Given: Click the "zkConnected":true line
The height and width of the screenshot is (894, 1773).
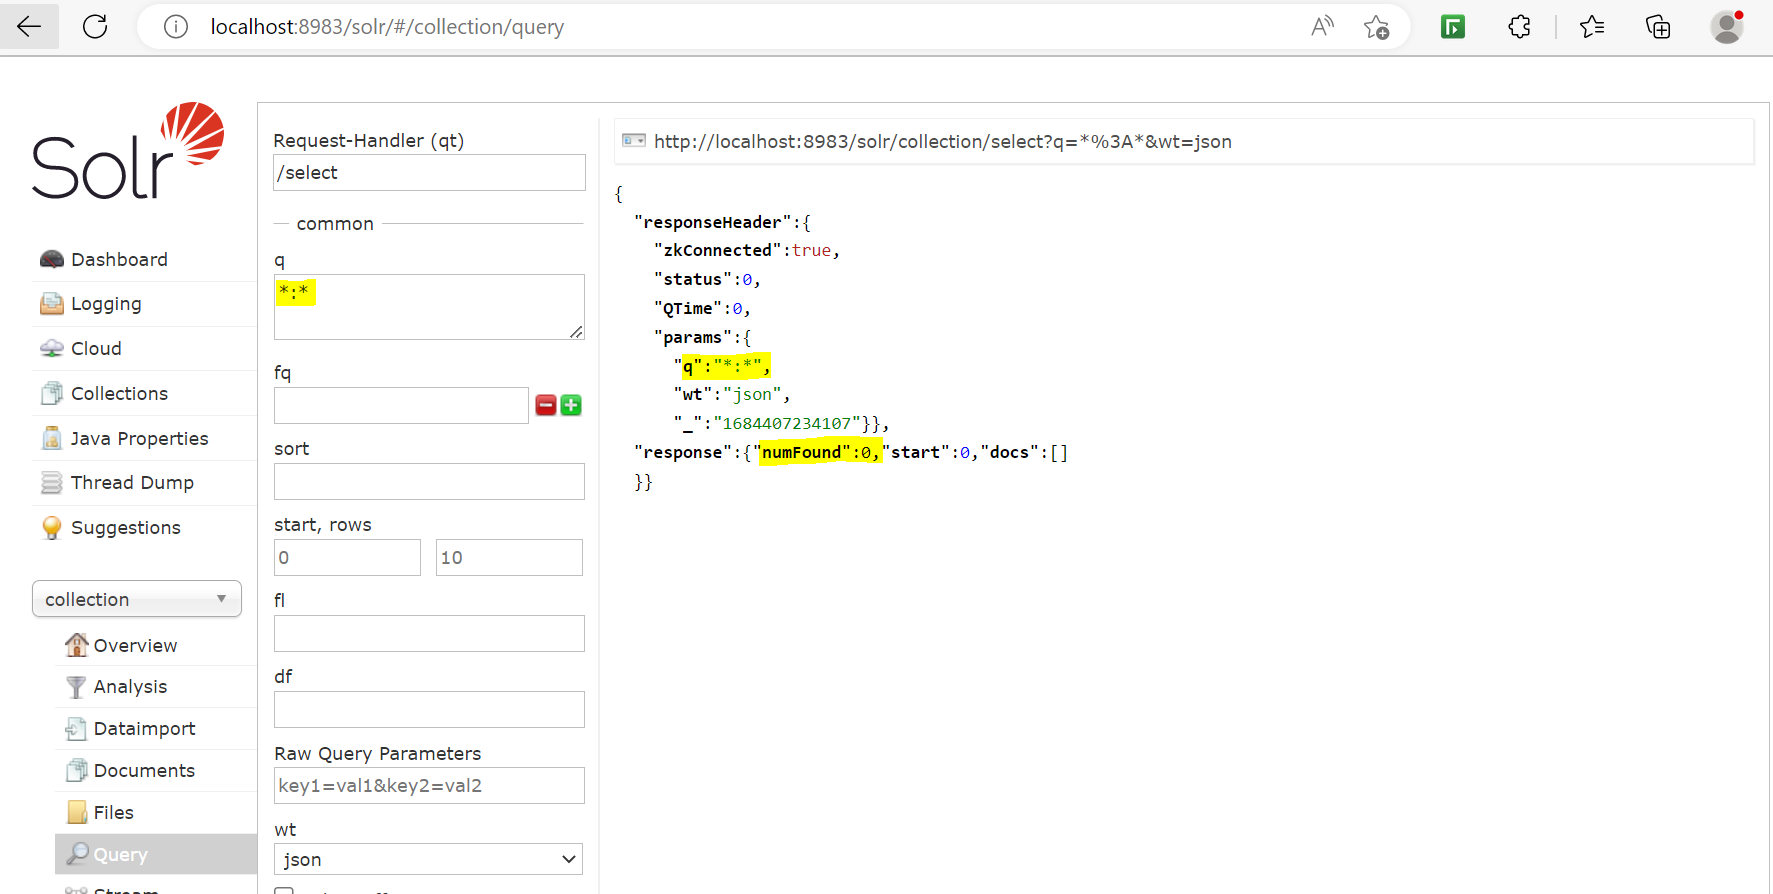Looking at the screenshot, I should [x=746, y=250].
